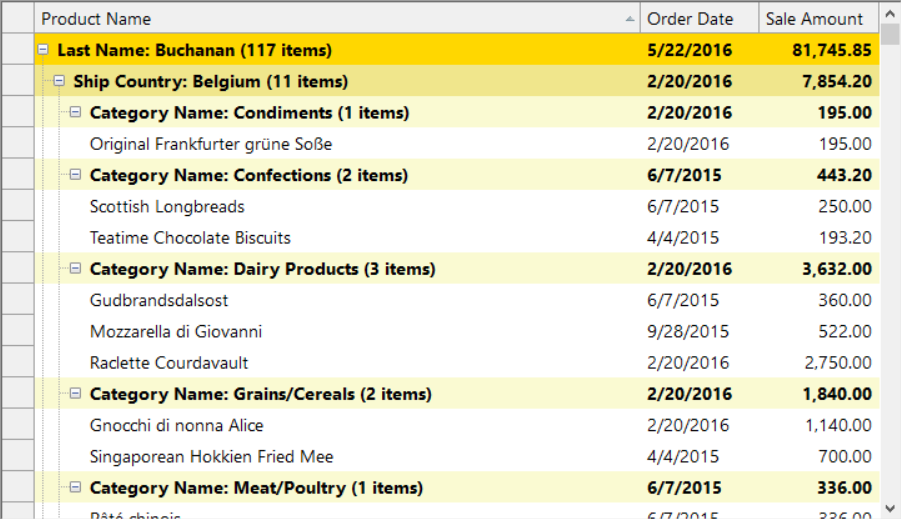Collapse the Dairy Products category group
Image resolution: width=901 pixels, height=519 pixels.
click(x=75, y=268)
